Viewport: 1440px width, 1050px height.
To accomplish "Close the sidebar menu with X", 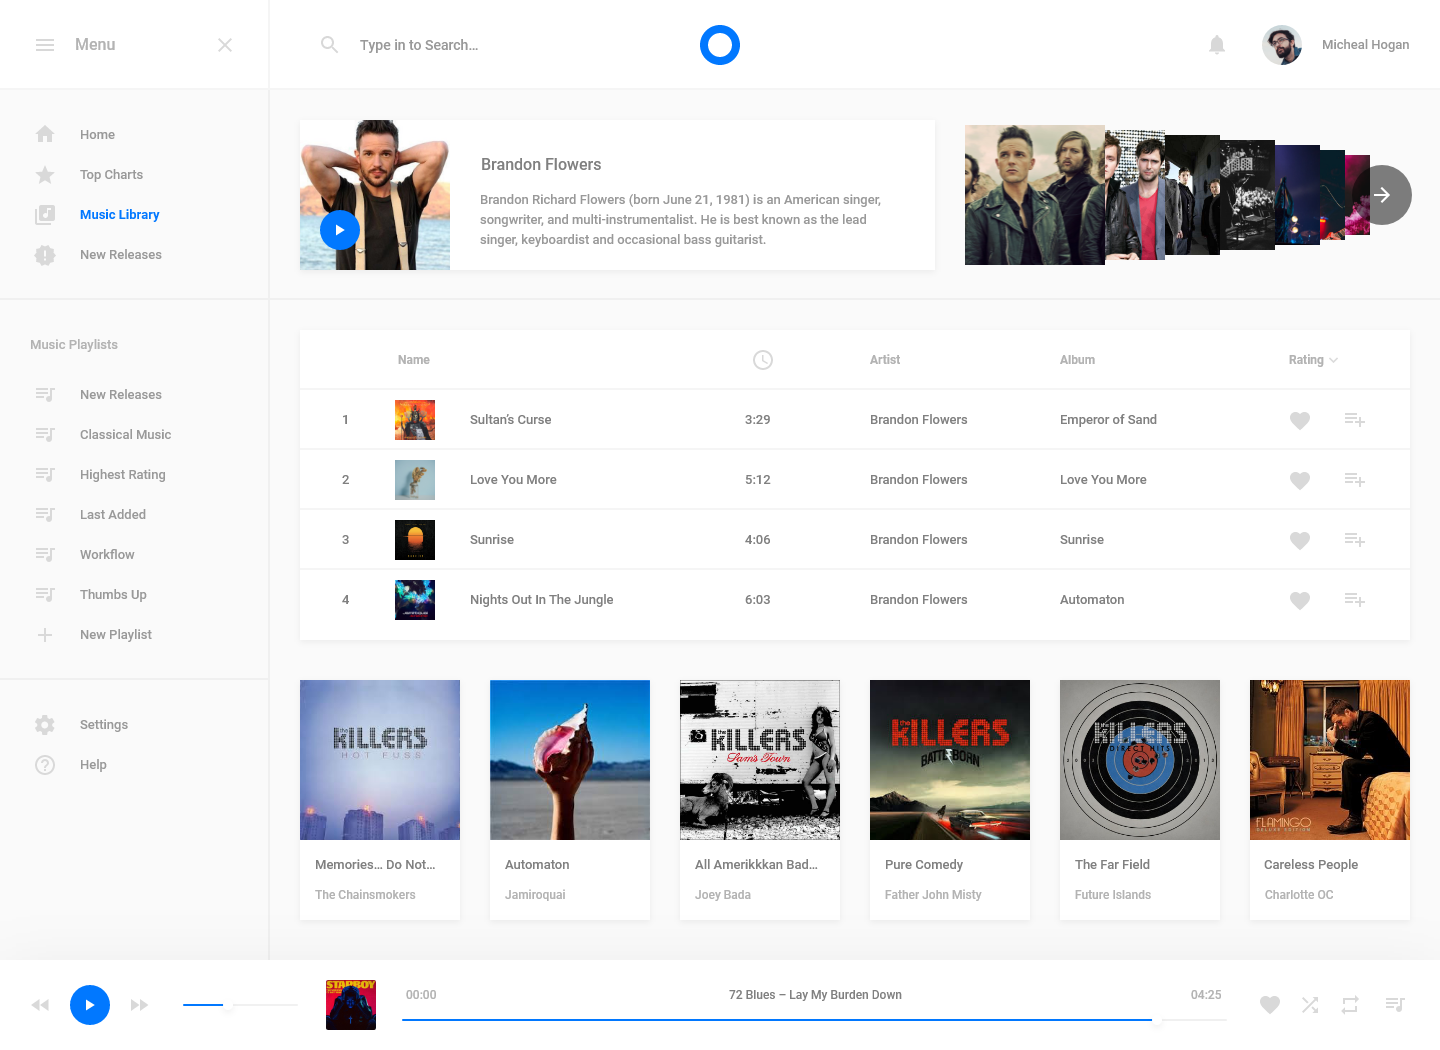I will coord(225,45).
